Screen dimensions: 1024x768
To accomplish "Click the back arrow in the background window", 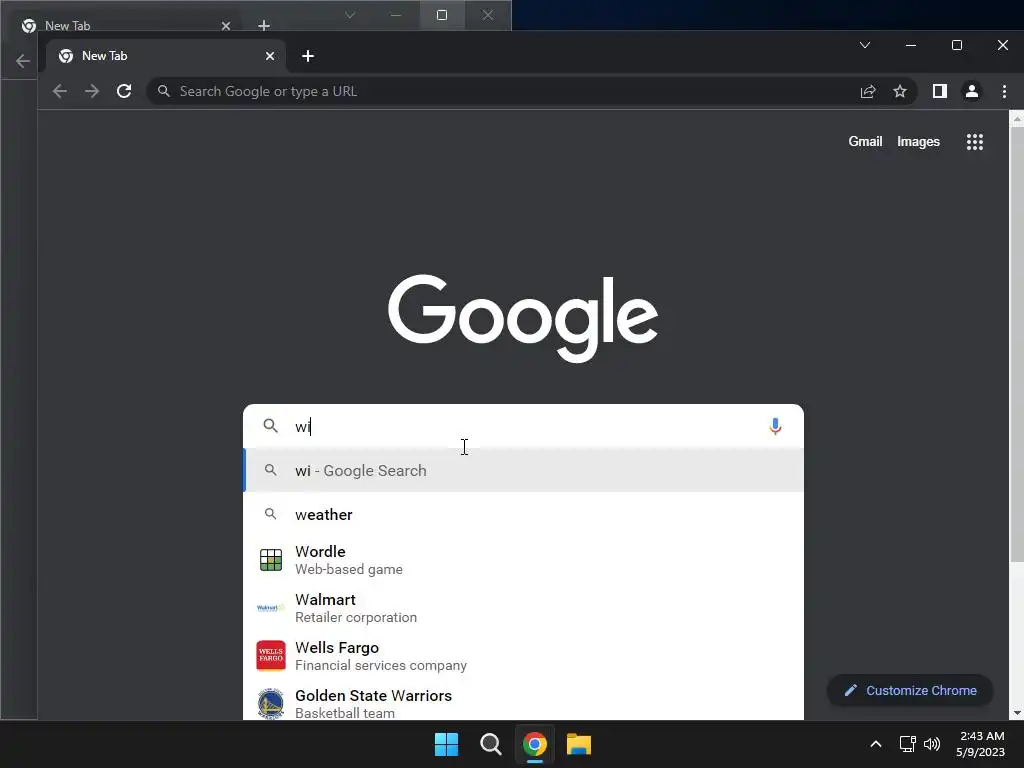I will click(23, 61).
